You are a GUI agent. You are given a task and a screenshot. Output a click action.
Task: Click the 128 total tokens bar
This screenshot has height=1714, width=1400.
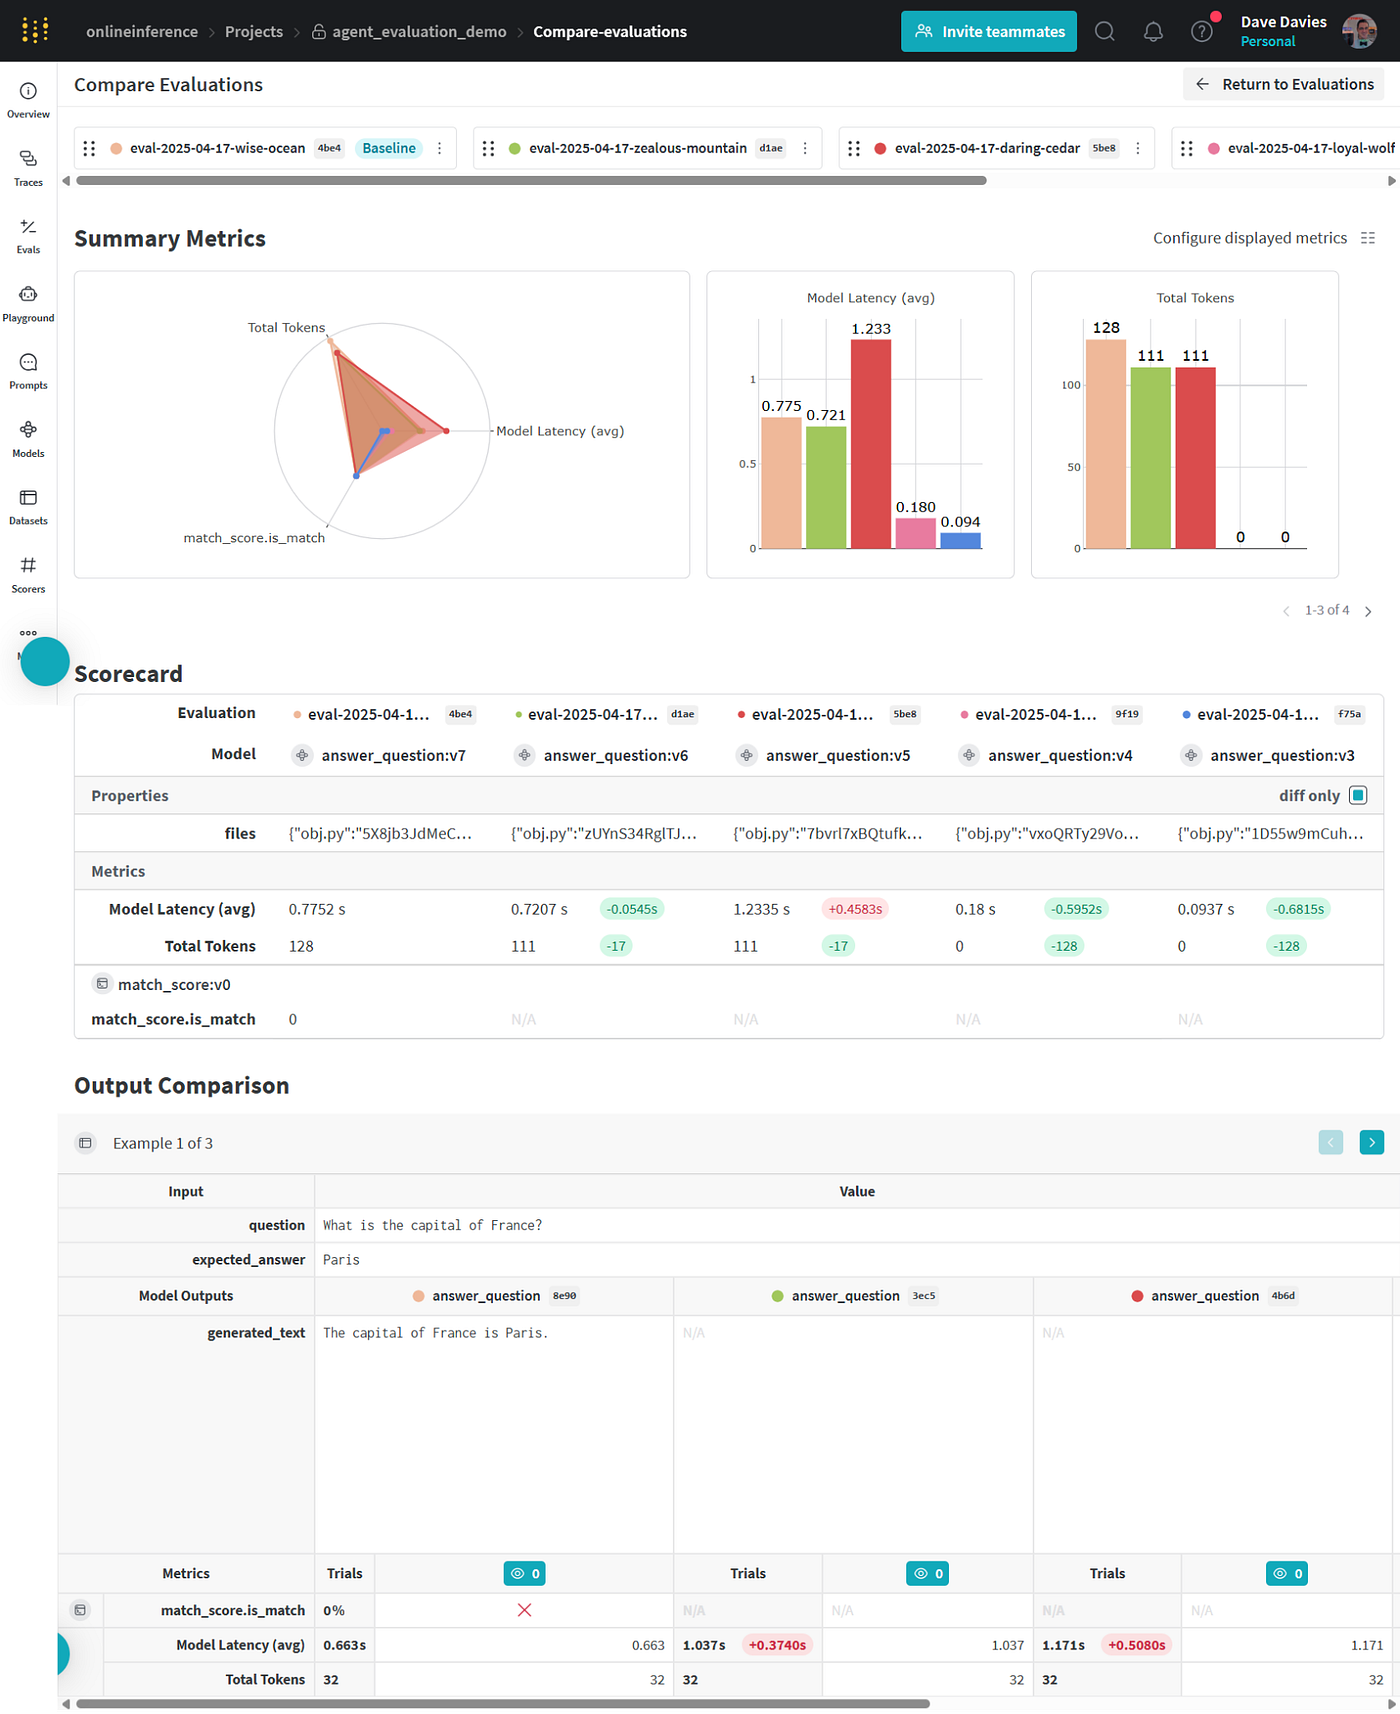pyautogui.click(x=1106, y=444)
